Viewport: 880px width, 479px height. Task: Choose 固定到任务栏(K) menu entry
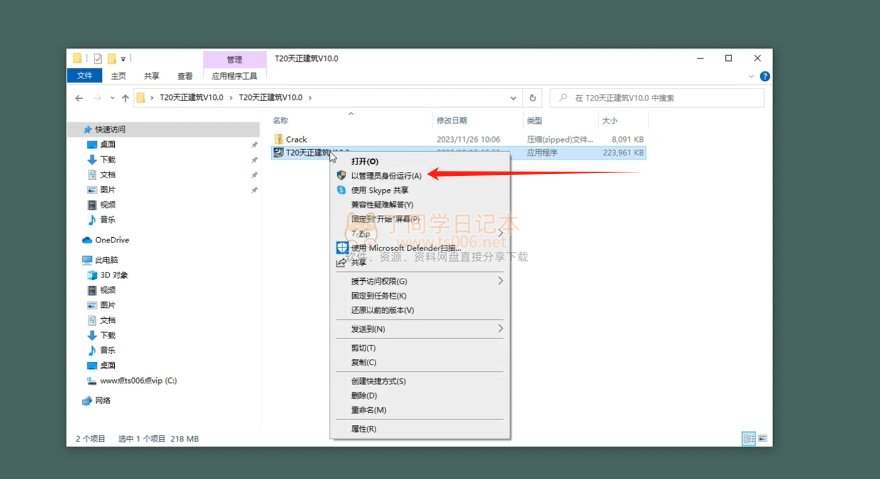click(x=420, y=296)
